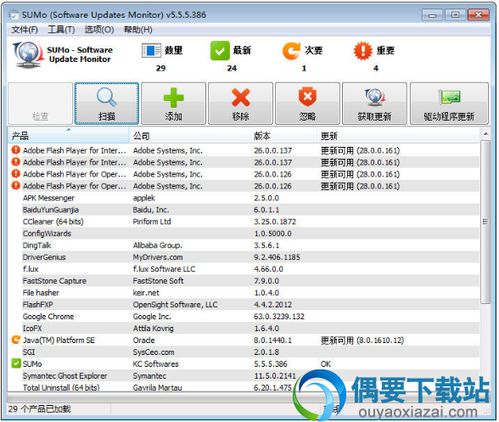The height and width of the screenshot is (422, 499).
Task: Open the 文件(F) menu
Action: coord(25,30)
